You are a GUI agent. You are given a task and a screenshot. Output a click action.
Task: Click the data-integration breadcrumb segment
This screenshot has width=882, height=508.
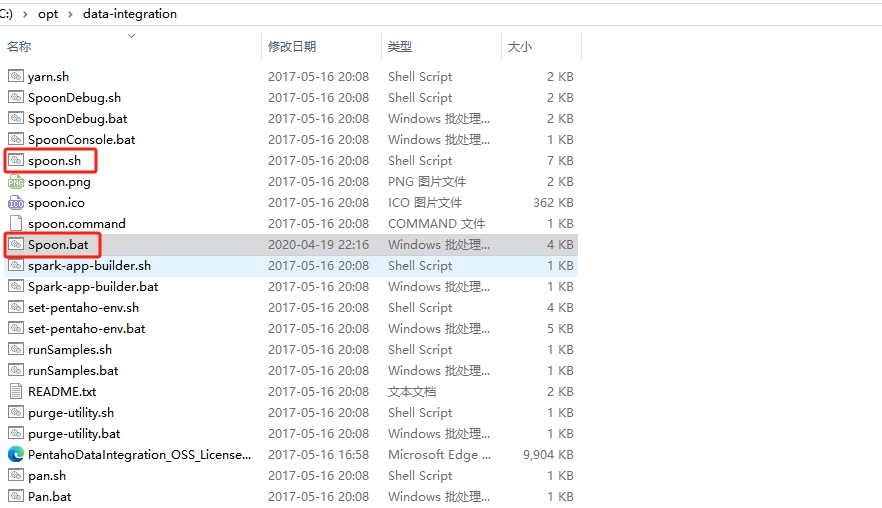132,14
